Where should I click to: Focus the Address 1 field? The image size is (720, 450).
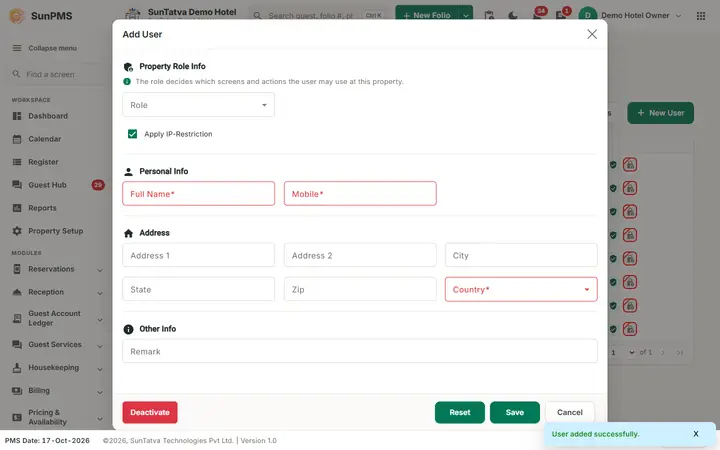[x=198, y=255]
